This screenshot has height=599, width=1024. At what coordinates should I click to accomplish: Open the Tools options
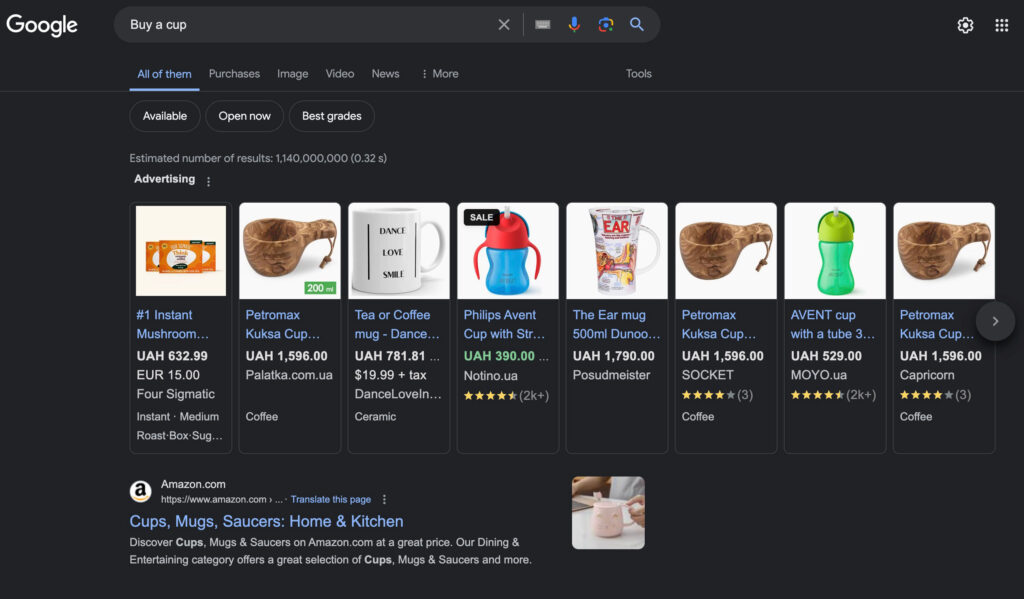(639, 74)
